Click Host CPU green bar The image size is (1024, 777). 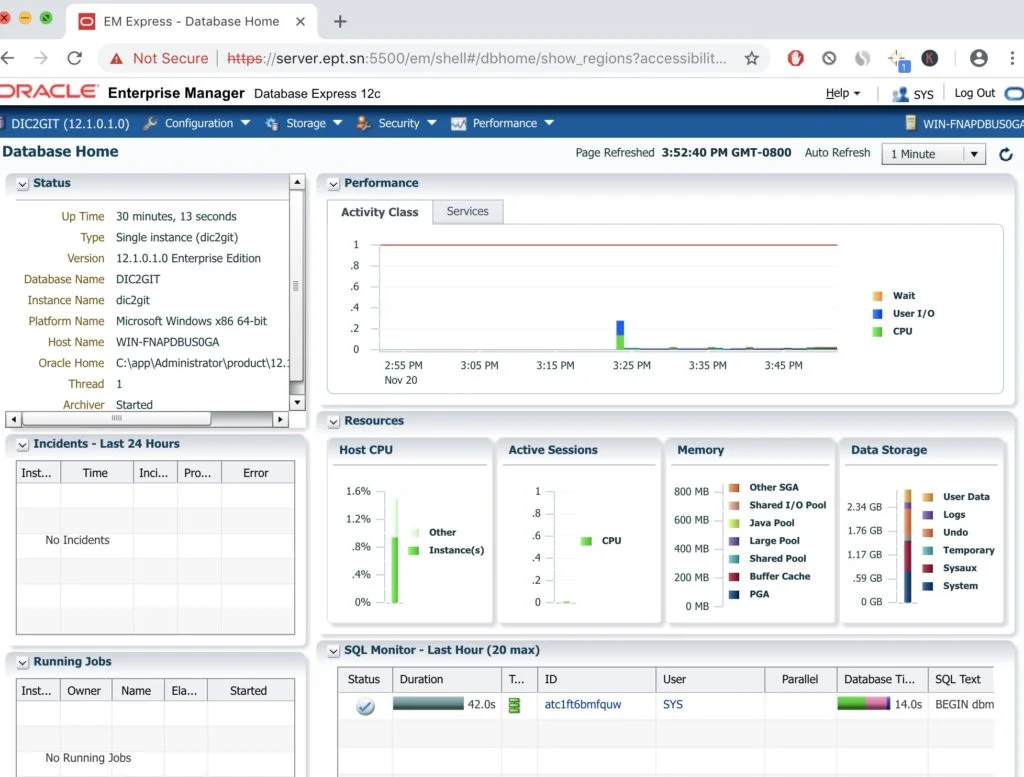(x=394, y=569)
